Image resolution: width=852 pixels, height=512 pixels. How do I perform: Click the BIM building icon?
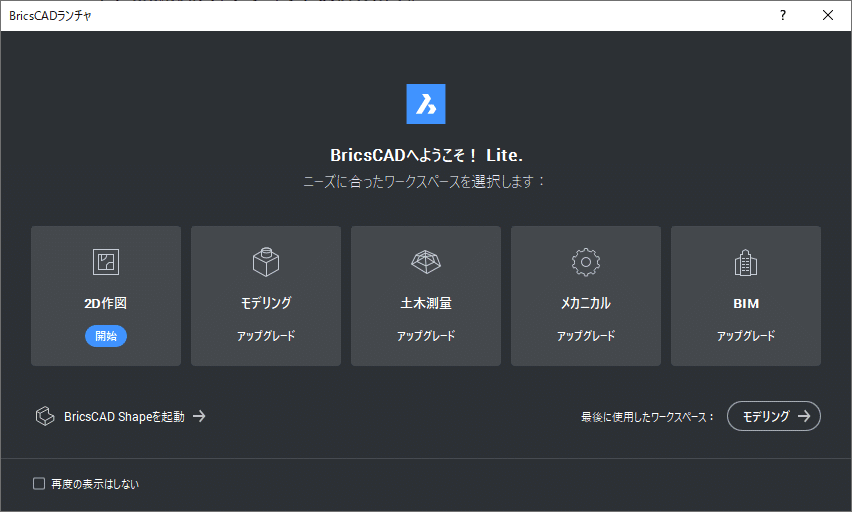coord(746,263)
